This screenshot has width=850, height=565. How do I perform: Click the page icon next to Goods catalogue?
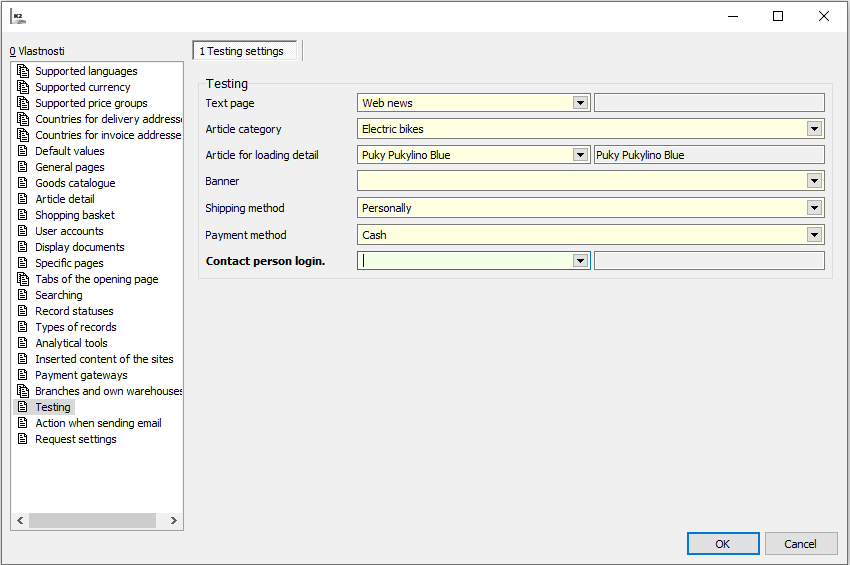pos(23,183)
